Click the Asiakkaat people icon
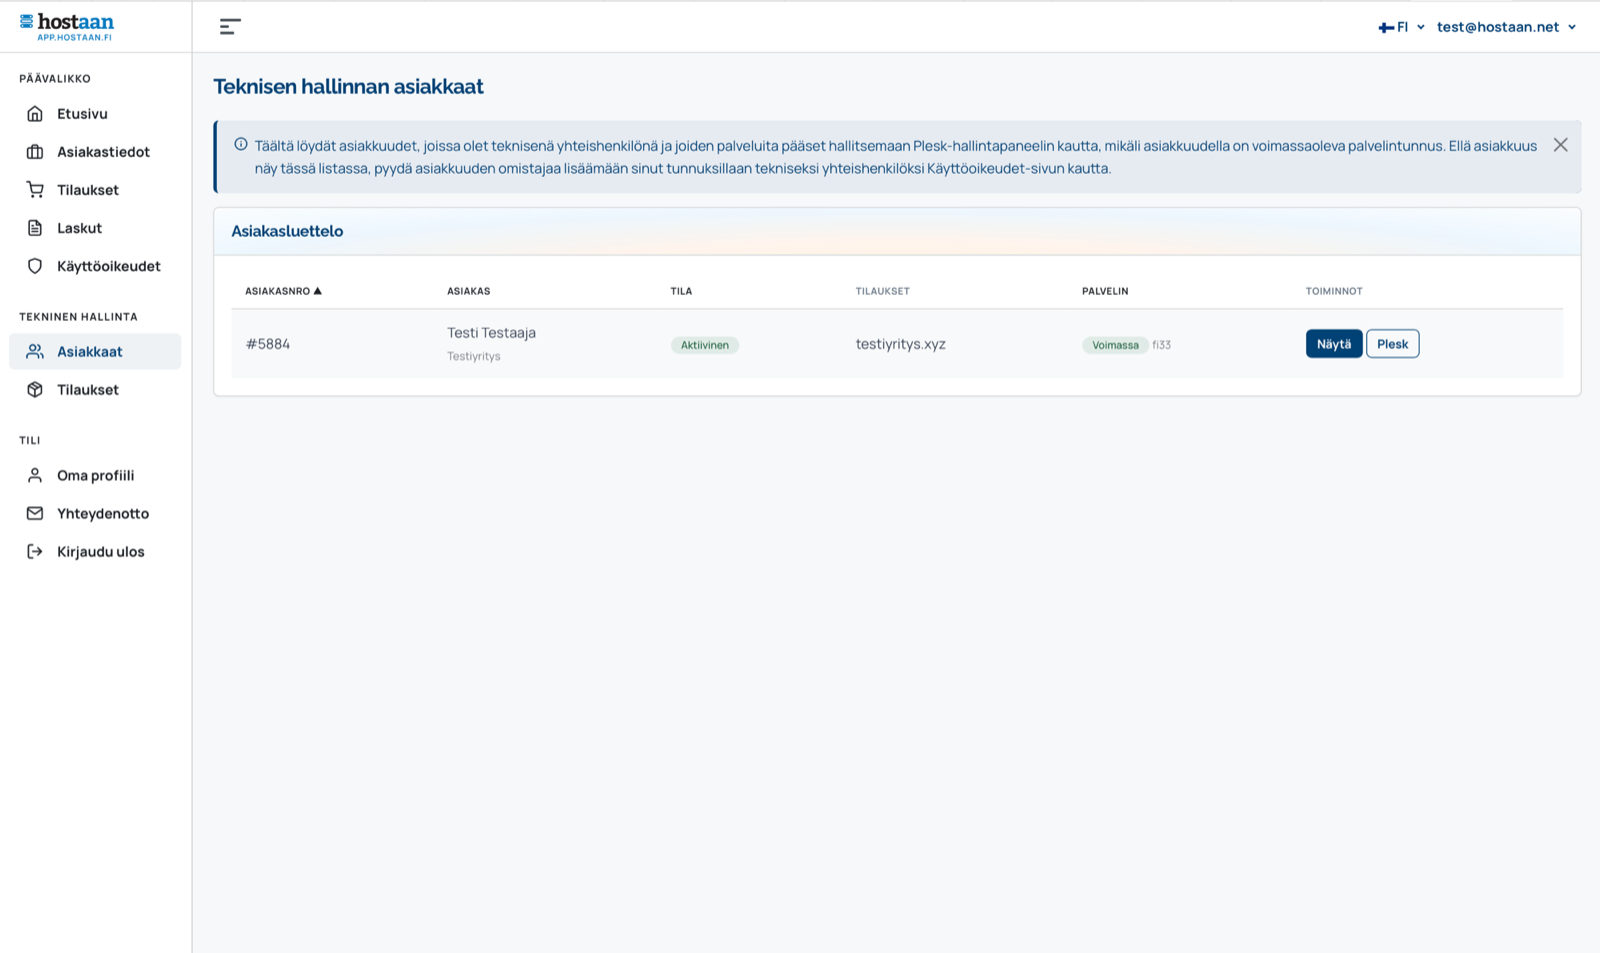Viewport: 1600px width, 953px height. [35, 352]
